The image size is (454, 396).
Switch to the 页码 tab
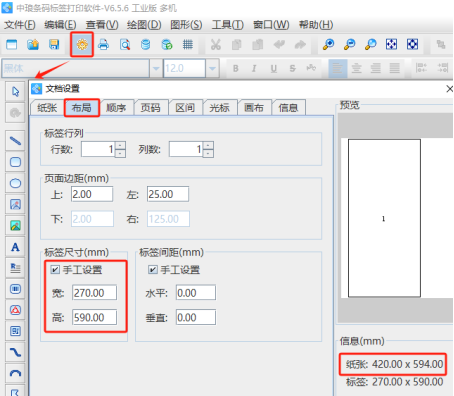pos(150,108)
